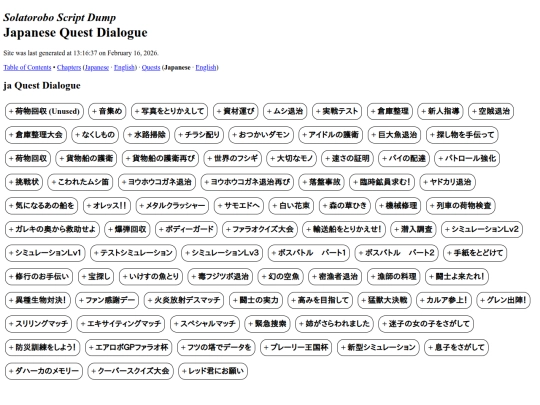Expand the ムシ退治 quest
The image size is (540, 405).
tap(285, 111)
